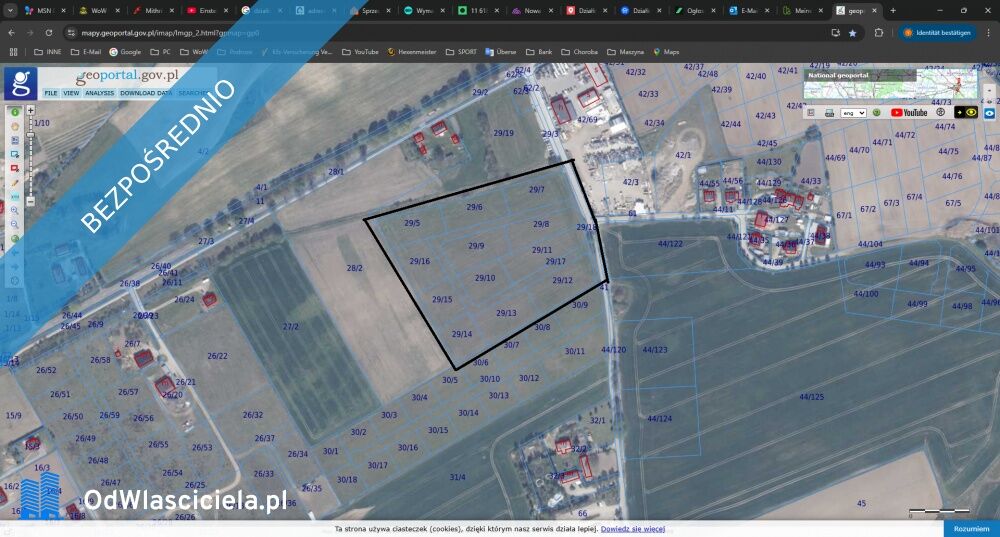Viewport: 1000px width, 537px height.
Task: Open apps grid icon in bookmarks bar
Action: (x=13, y=52)
